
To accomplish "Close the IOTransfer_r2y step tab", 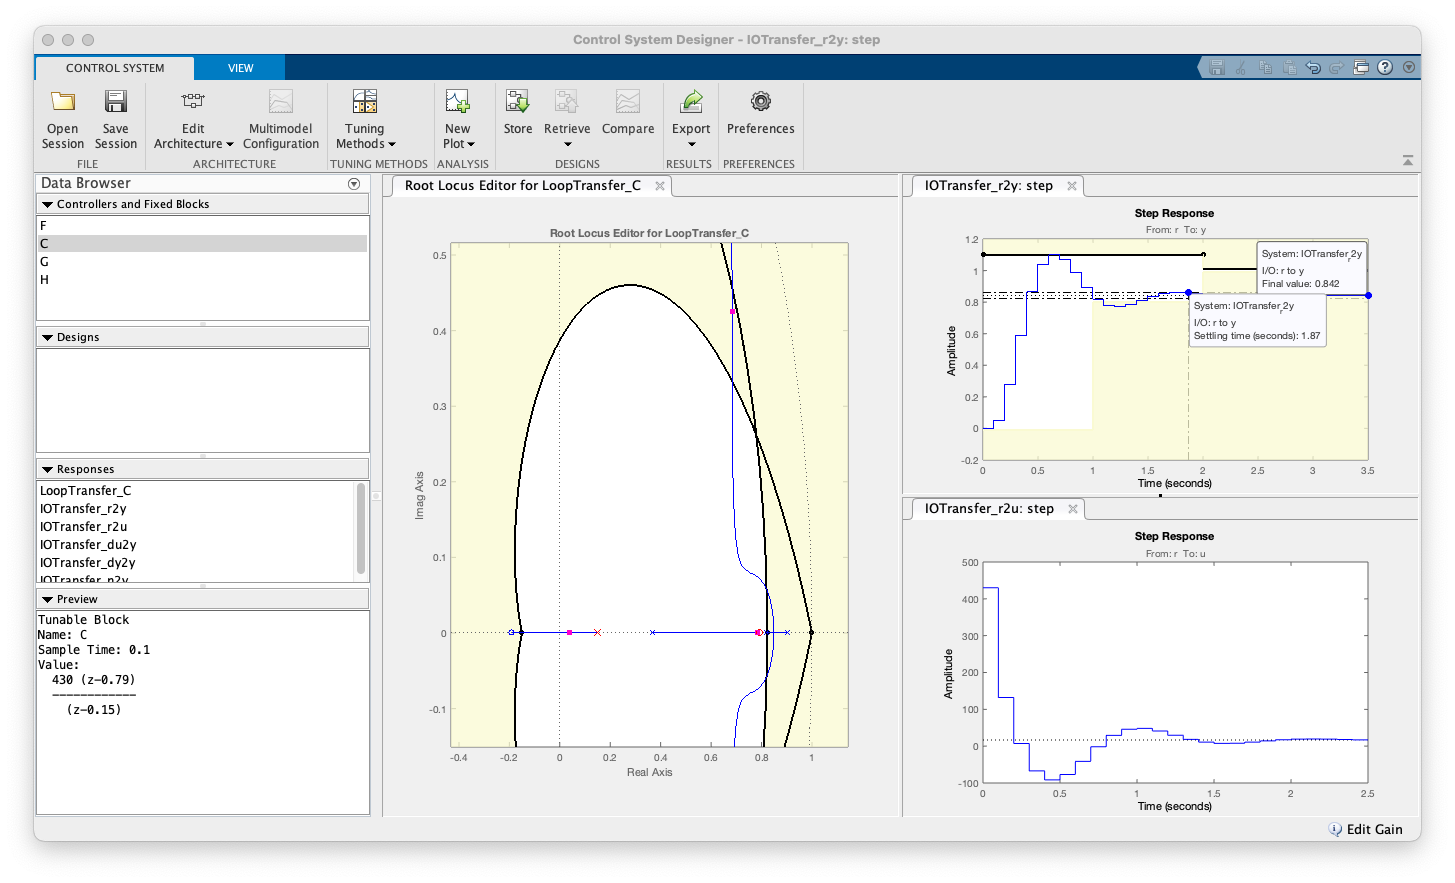I will (1072, 186).
